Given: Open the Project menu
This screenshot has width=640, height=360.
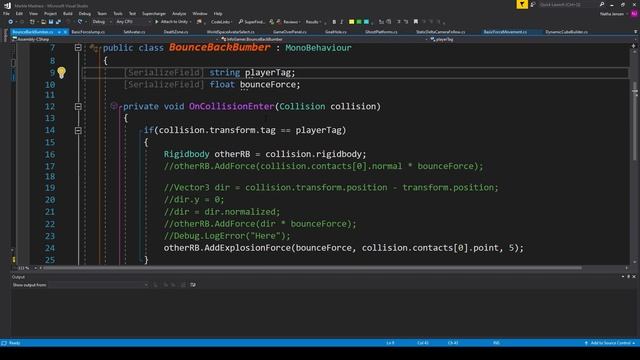Looking at the screenshot, I should click(50, 13).
